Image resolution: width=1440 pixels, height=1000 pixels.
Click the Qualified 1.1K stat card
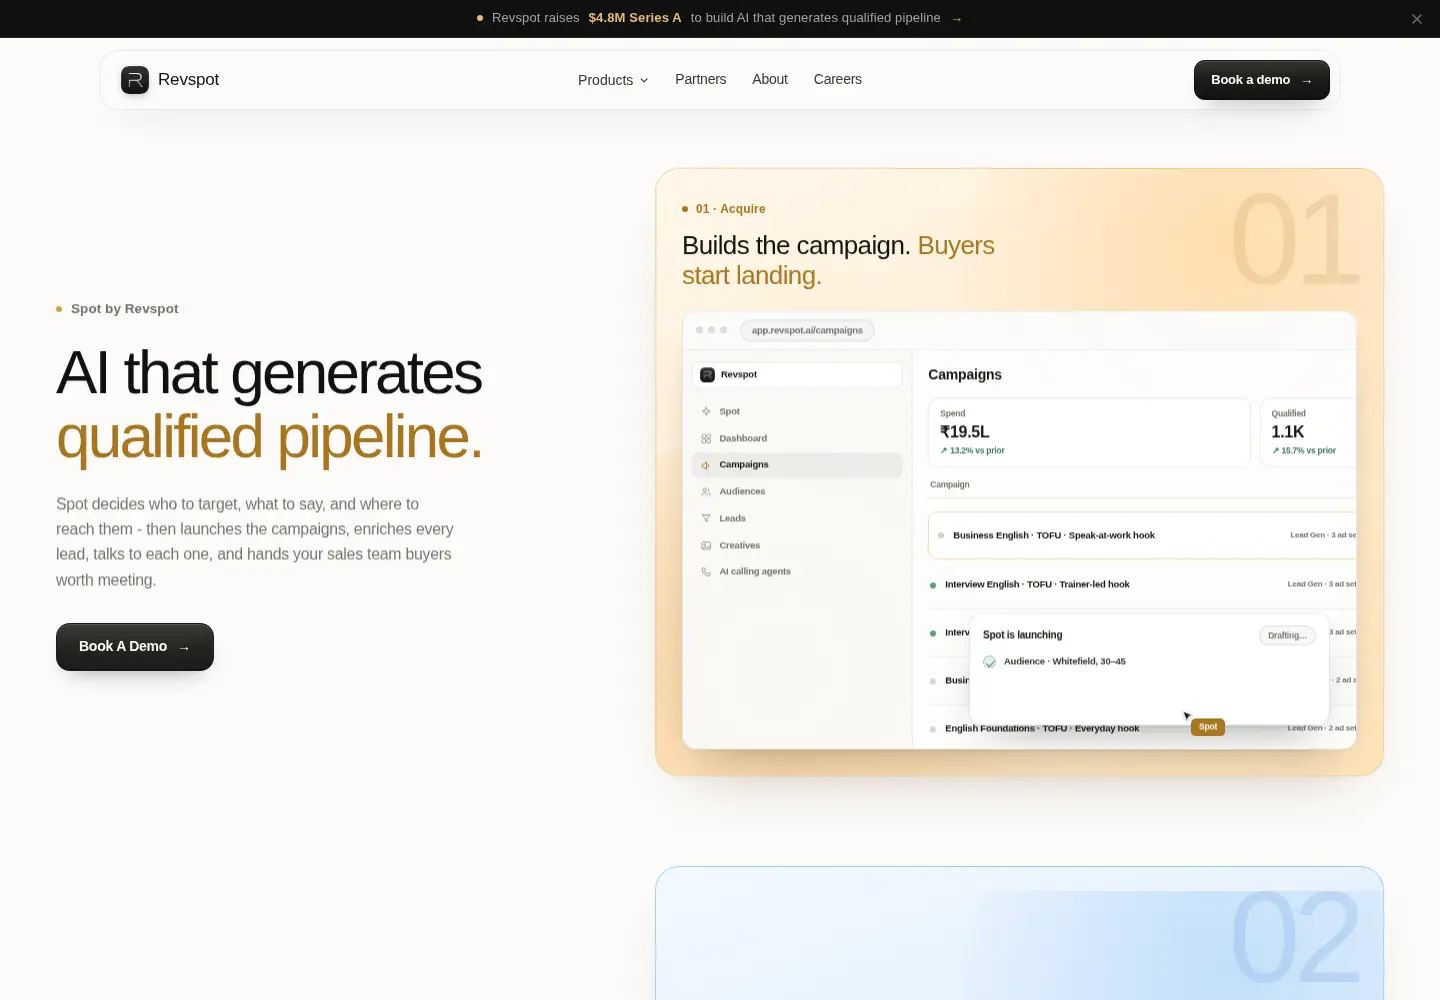click(1308, 432)
